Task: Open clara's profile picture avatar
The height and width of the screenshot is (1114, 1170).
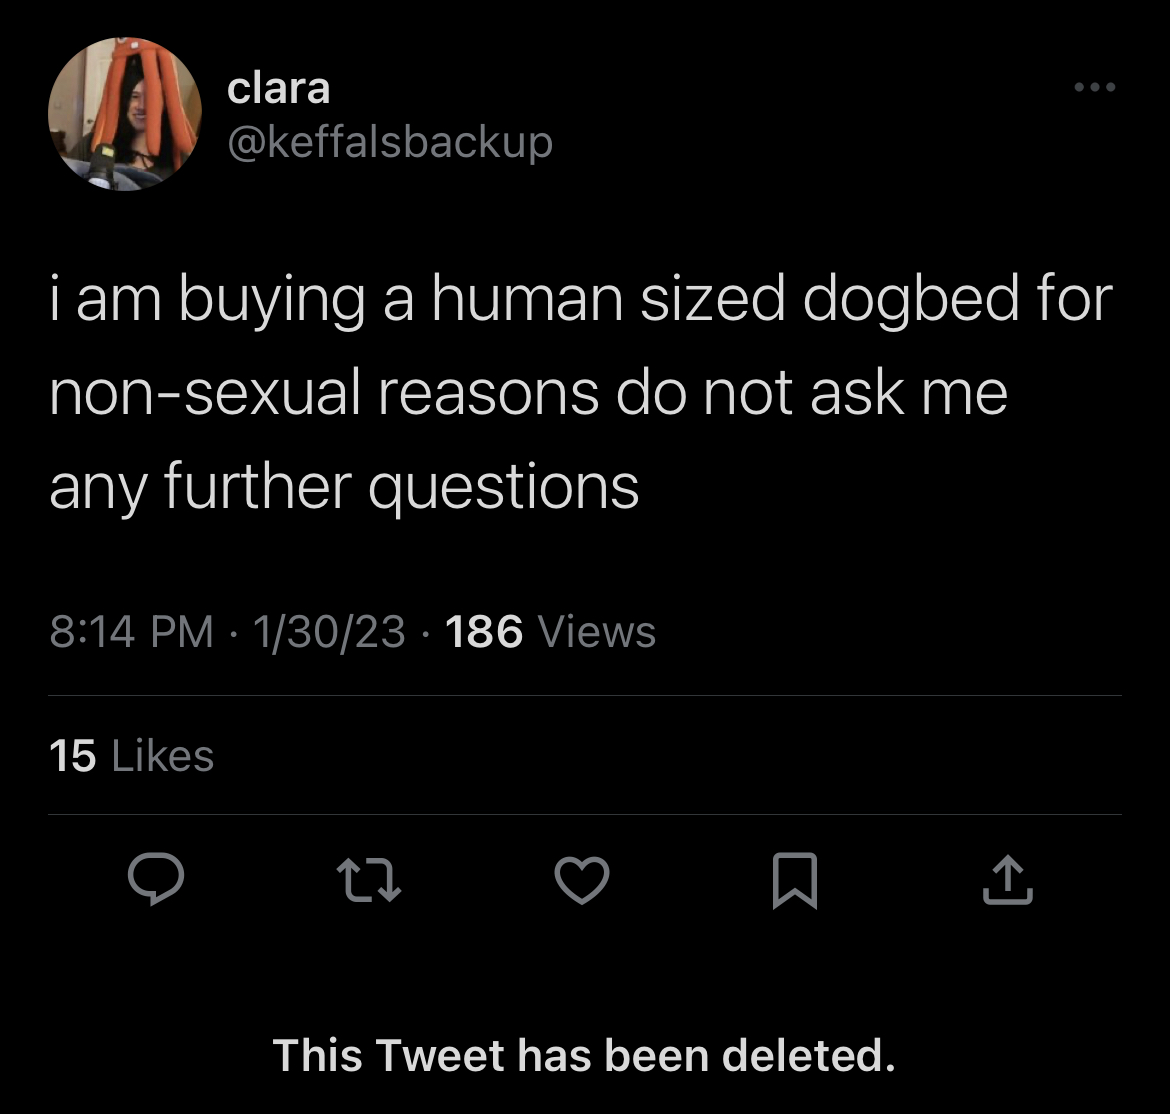Action: (125, 114)
